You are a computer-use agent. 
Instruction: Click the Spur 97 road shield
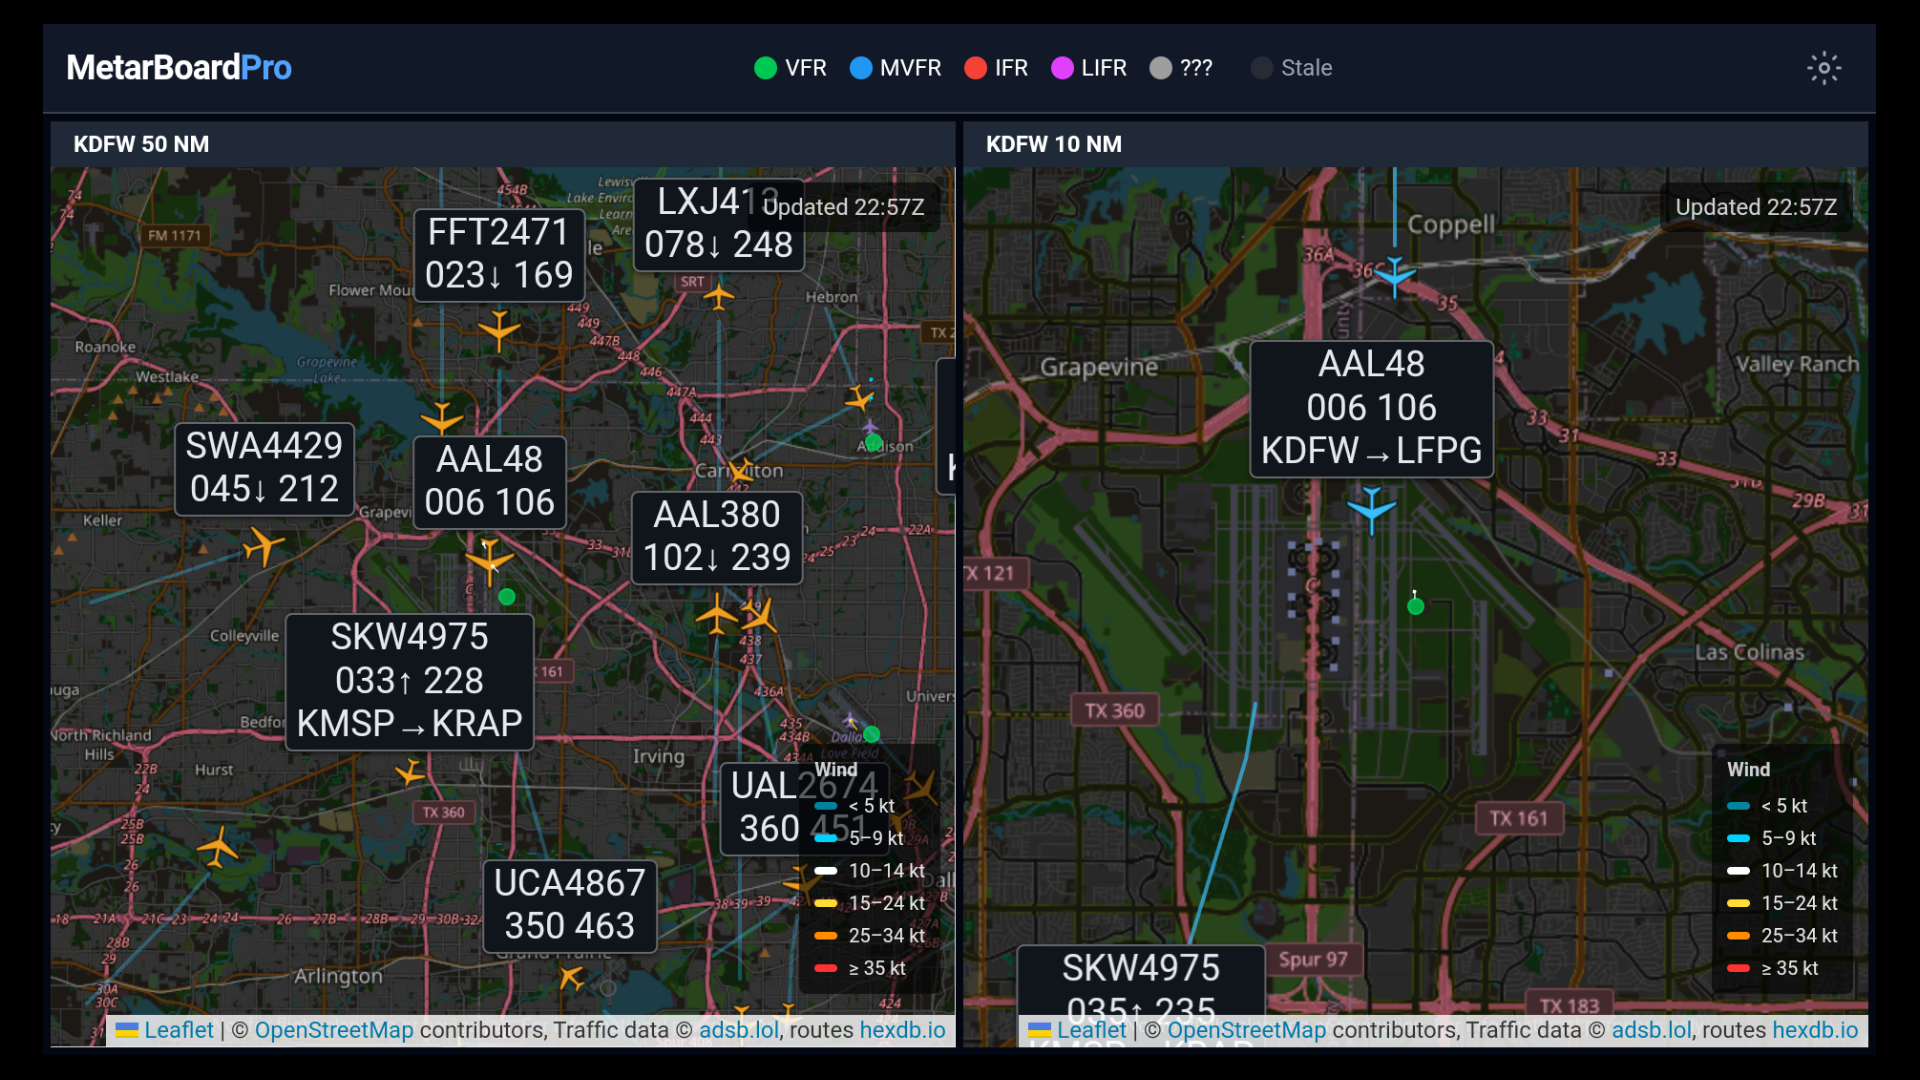pos(1313,960)
